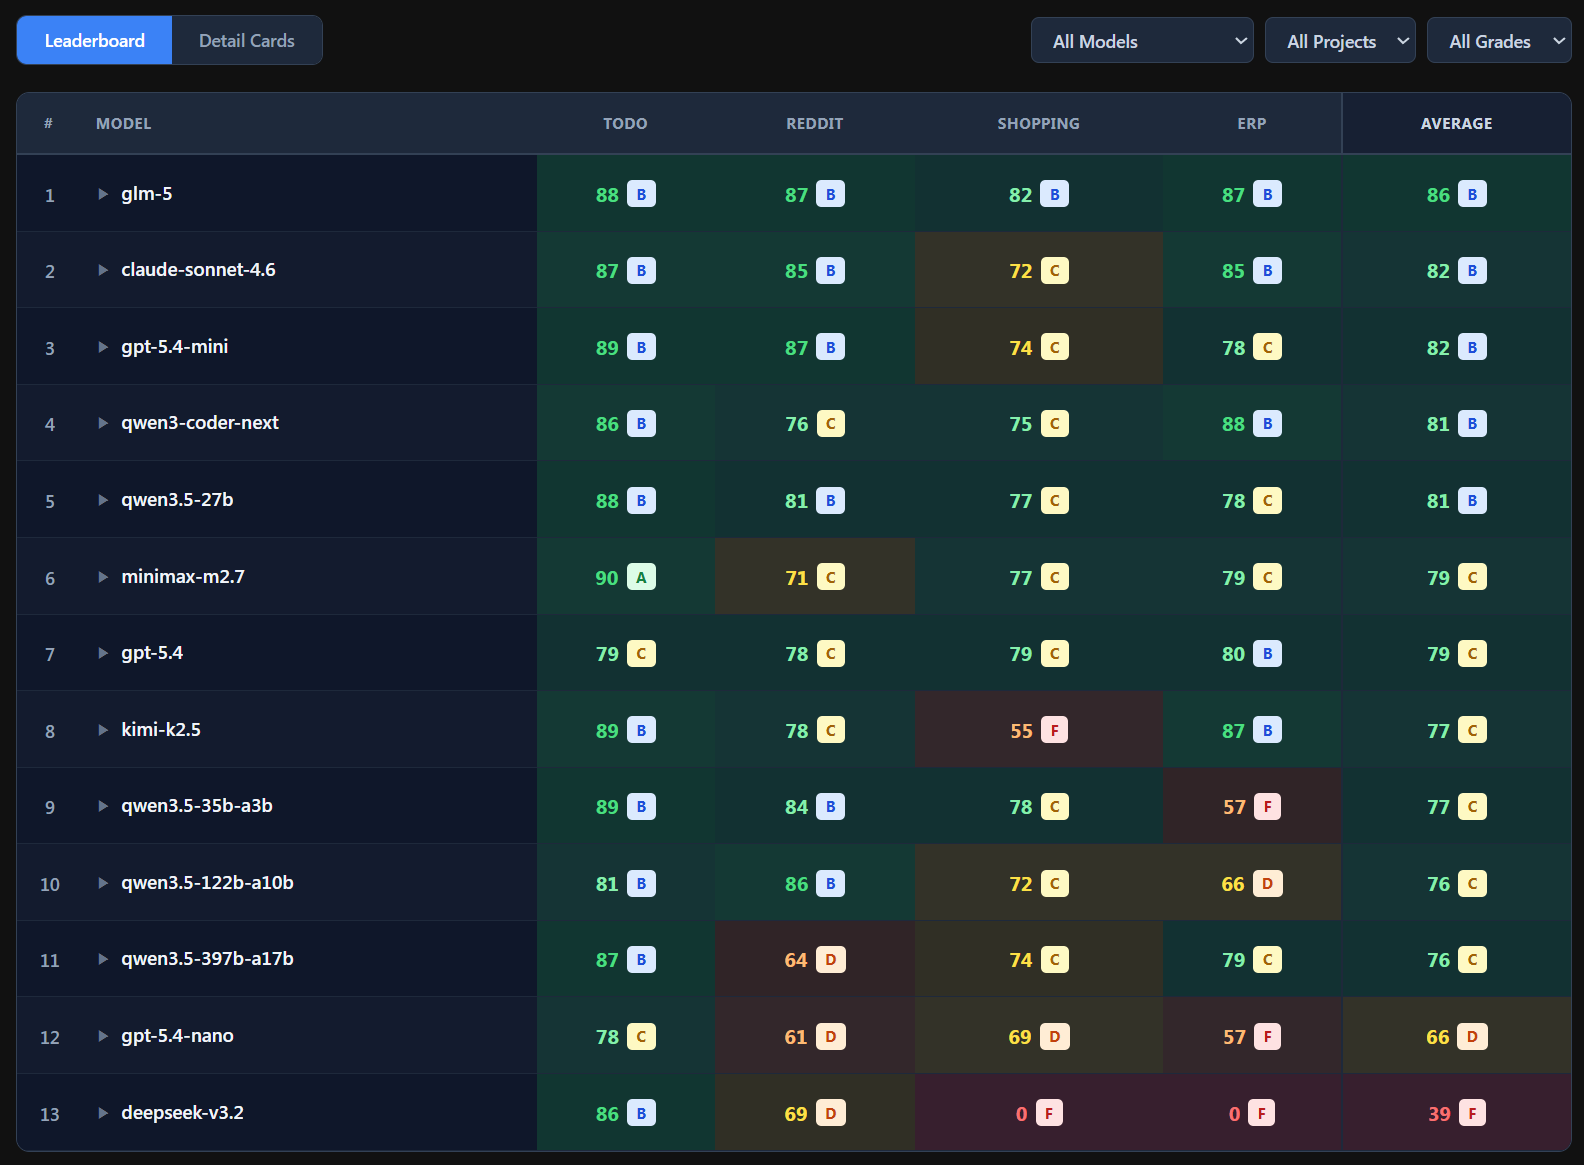The width and height of the screenshot is (1584, 1165).
Task: Click glm-5 average B grade badge
Action: [1472, 194]
